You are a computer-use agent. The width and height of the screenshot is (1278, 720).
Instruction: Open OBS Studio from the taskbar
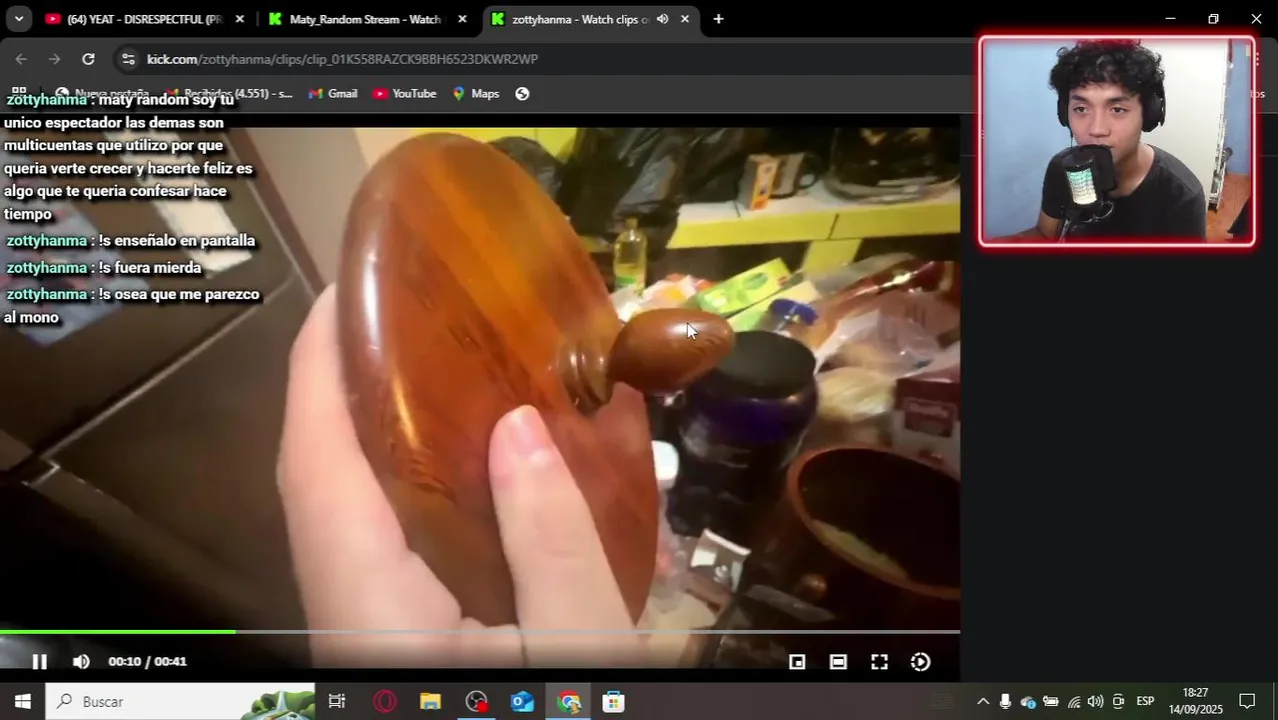click(x=477, y=701)
